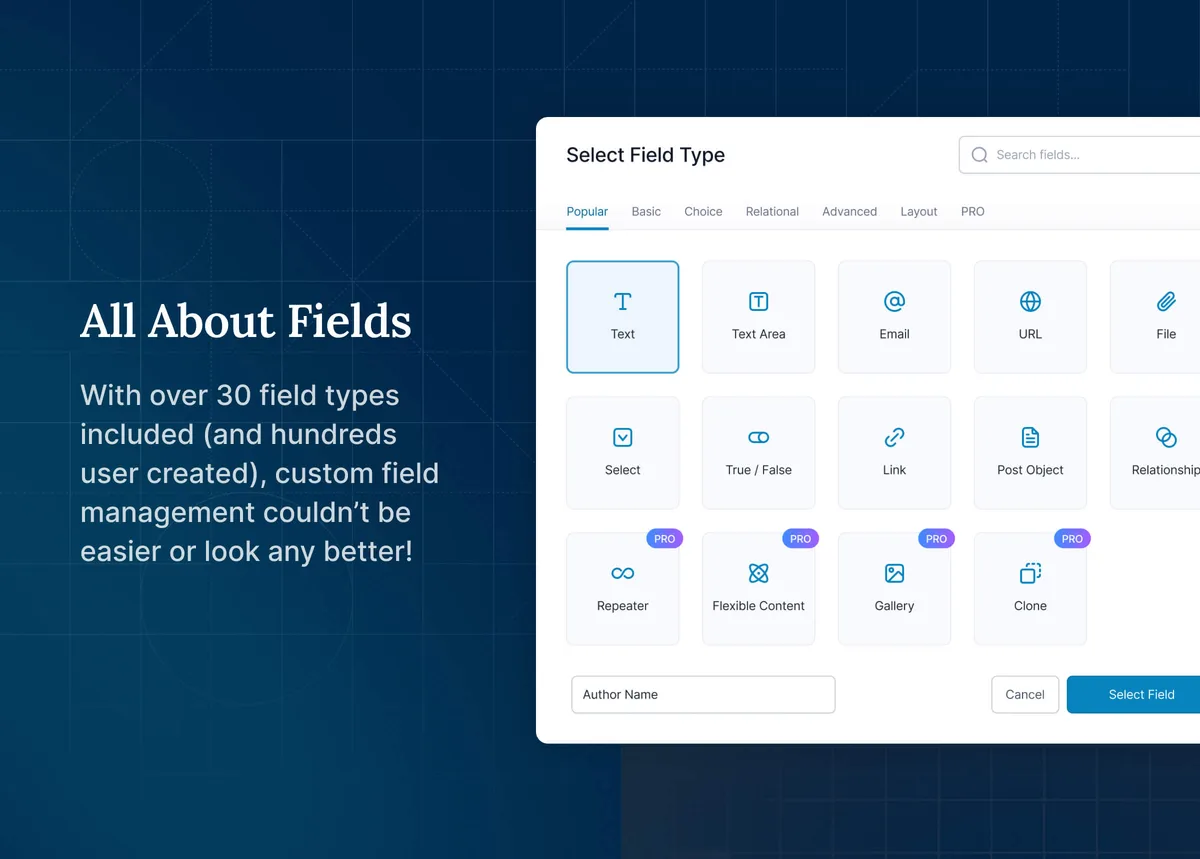The height and width of the screenshot is (859, 1200).
Task: Click the PRO badge on Clone
Action: click(1073, 539)
